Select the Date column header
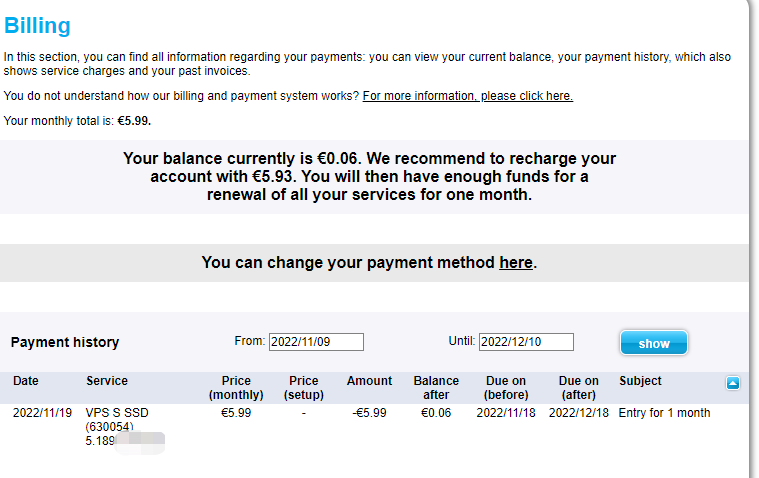 click(x=26, y=381)
